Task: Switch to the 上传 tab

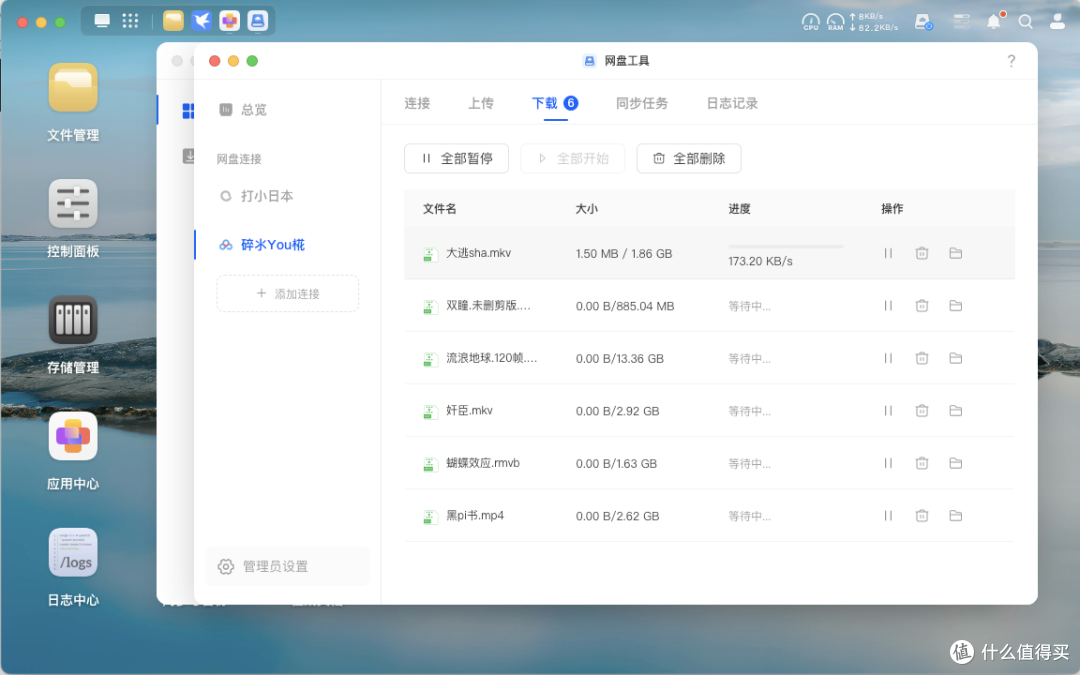Action: pyautogui.click(x=481, y=103)
